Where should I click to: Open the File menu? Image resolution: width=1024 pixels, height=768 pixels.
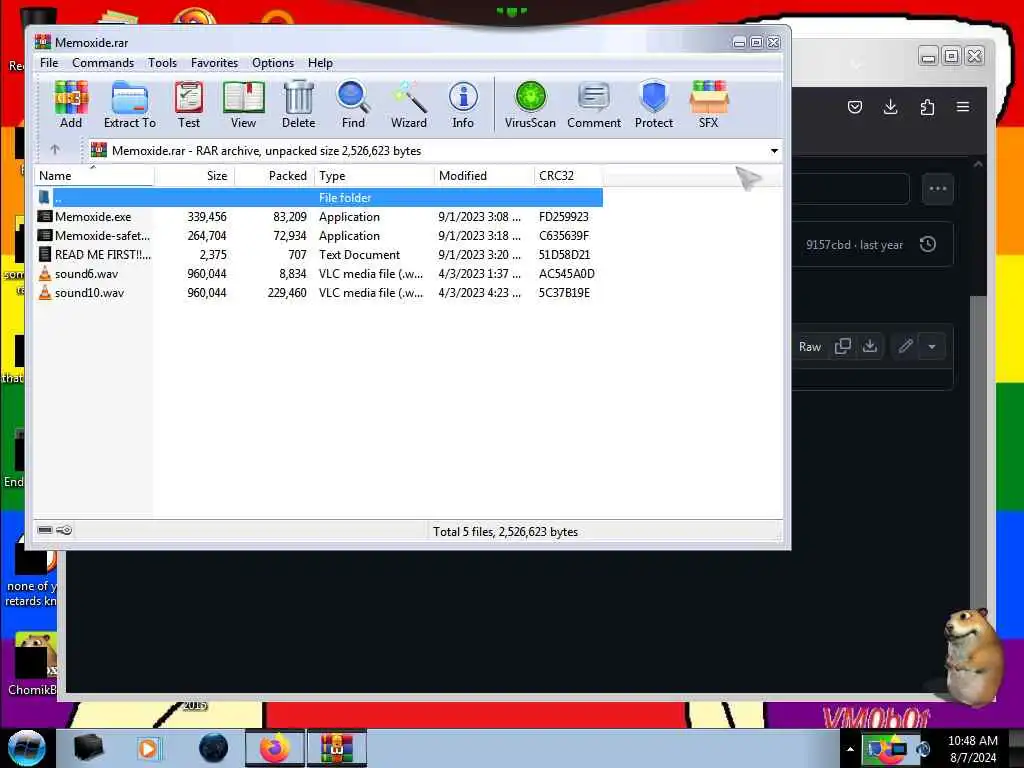tap(49, 63)
